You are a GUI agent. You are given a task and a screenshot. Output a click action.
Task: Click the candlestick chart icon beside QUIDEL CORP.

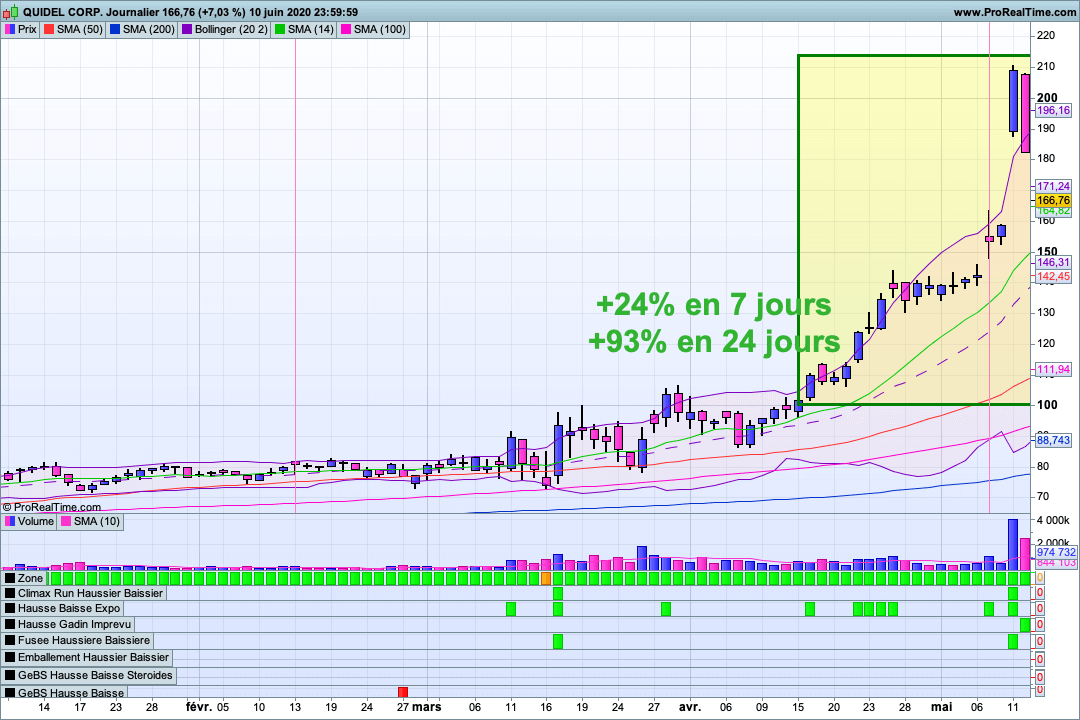pos(12,12)
